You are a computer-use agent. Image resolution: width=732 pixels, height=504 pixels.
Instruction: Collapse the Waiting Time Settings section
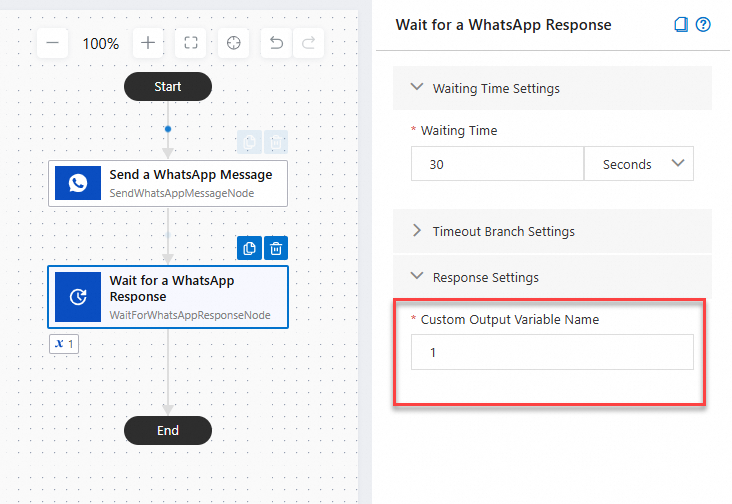pyautogui.click(x=552, y=88)
